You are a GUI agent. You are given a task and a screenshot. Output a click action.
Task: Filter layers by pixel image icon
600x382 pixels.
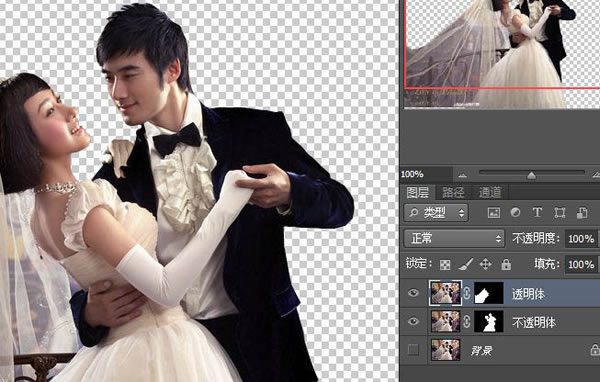(494, 213)
